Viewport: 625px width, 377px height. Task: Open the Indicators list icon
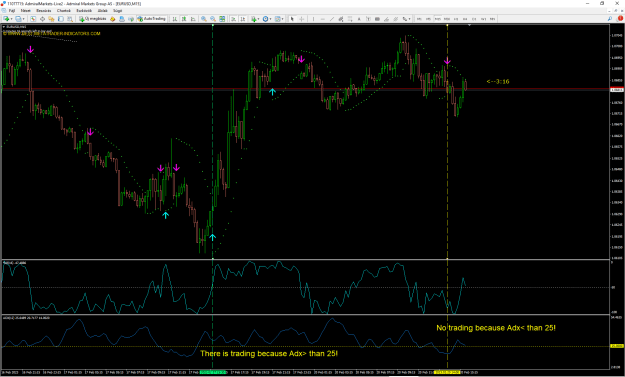(254, 19)
